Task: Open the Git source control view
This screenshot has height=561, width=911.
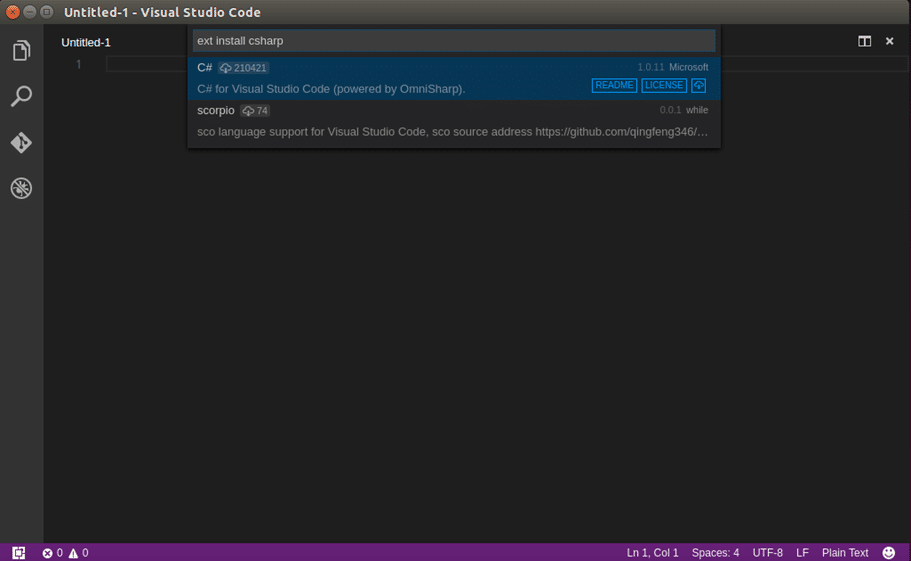Action: (x=21, y=142)
